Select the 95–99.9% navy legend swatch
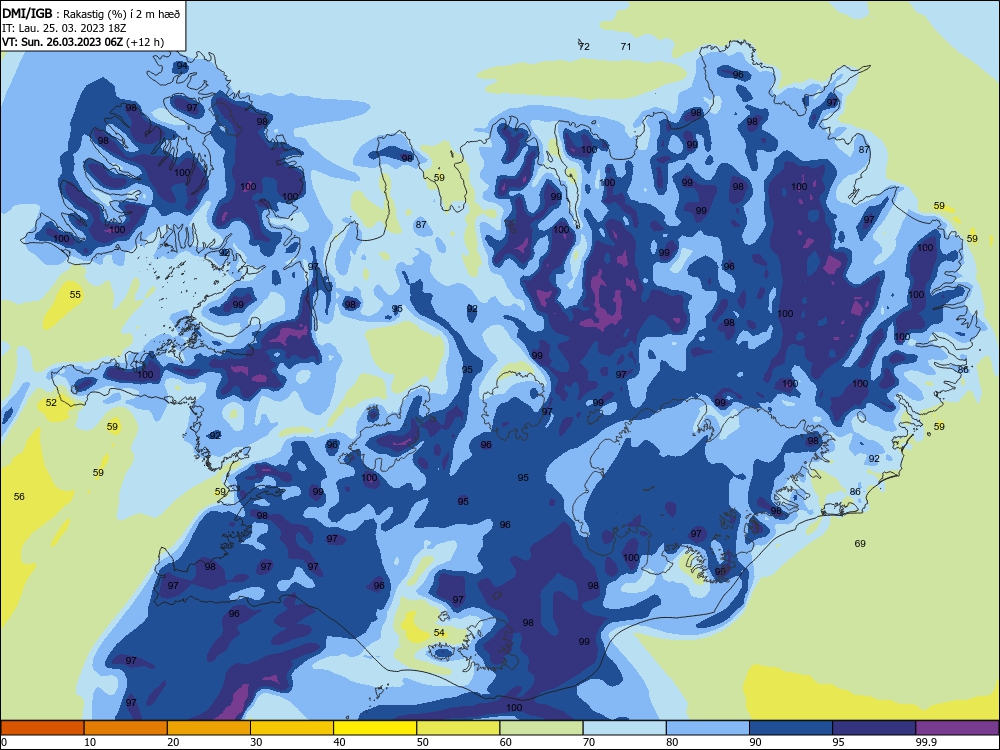This screenshot has height=750, width=1000. point(874,728)
